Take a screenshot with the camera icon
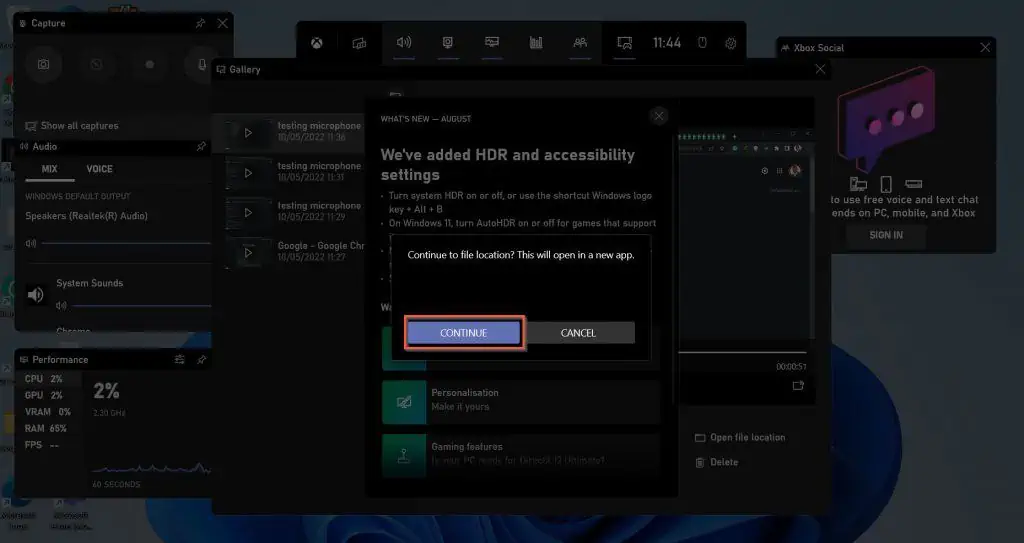The image size is (1024, 543). point(44,64)
